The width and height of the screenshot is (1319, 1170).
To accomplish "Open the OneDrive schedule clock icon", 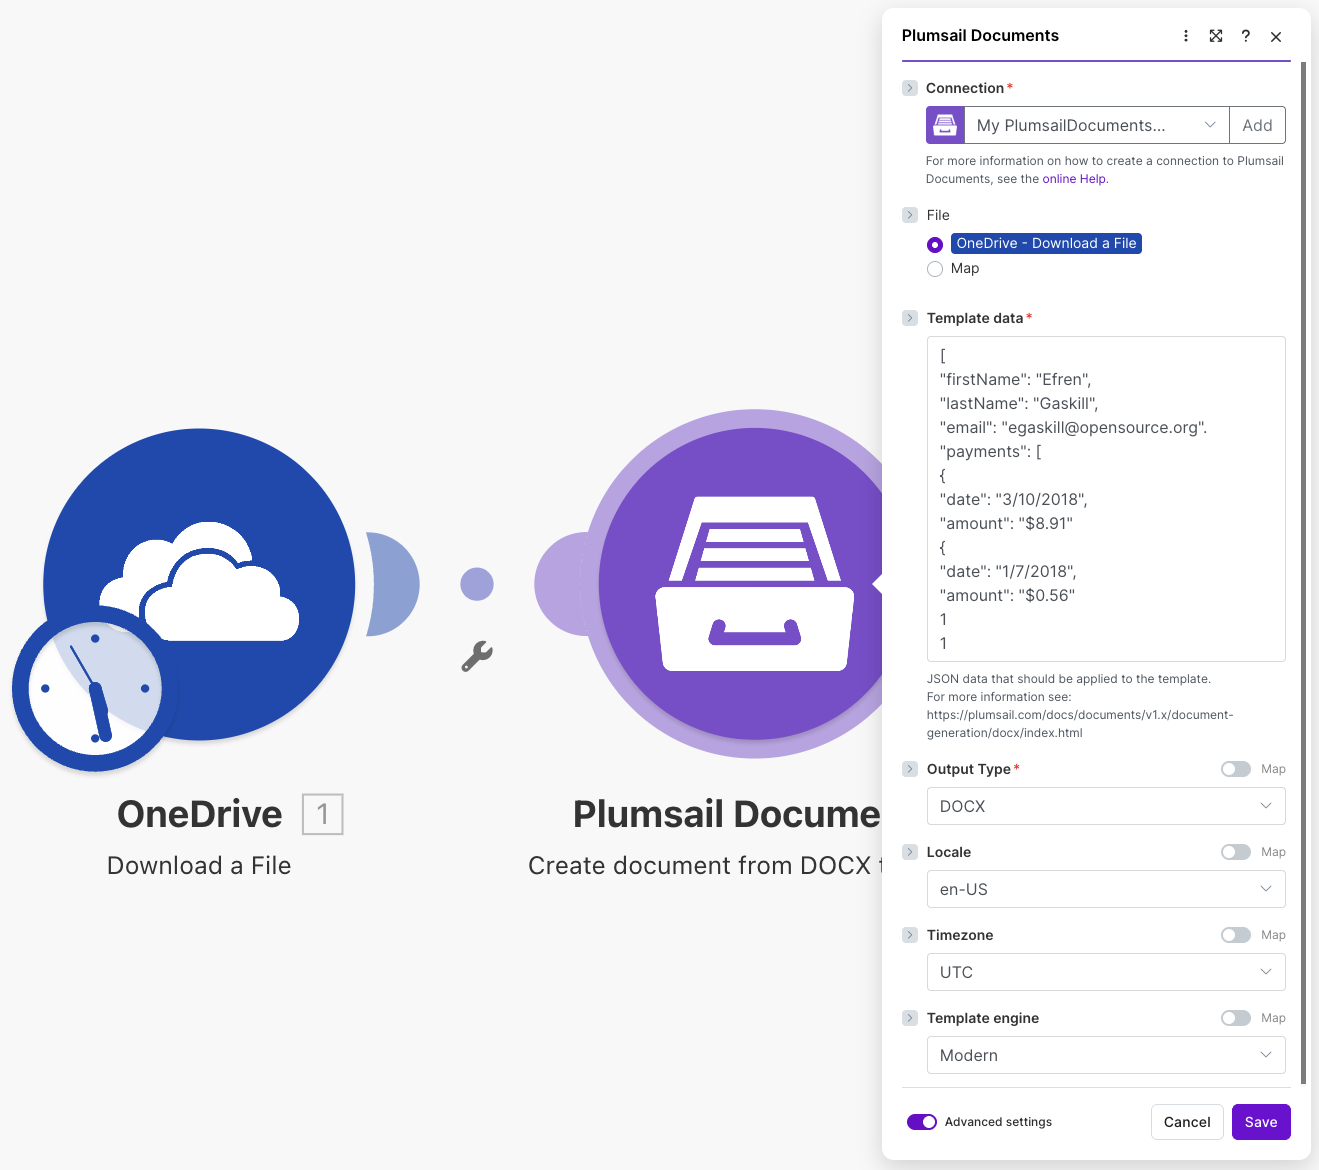I will (x=95, y=689).
